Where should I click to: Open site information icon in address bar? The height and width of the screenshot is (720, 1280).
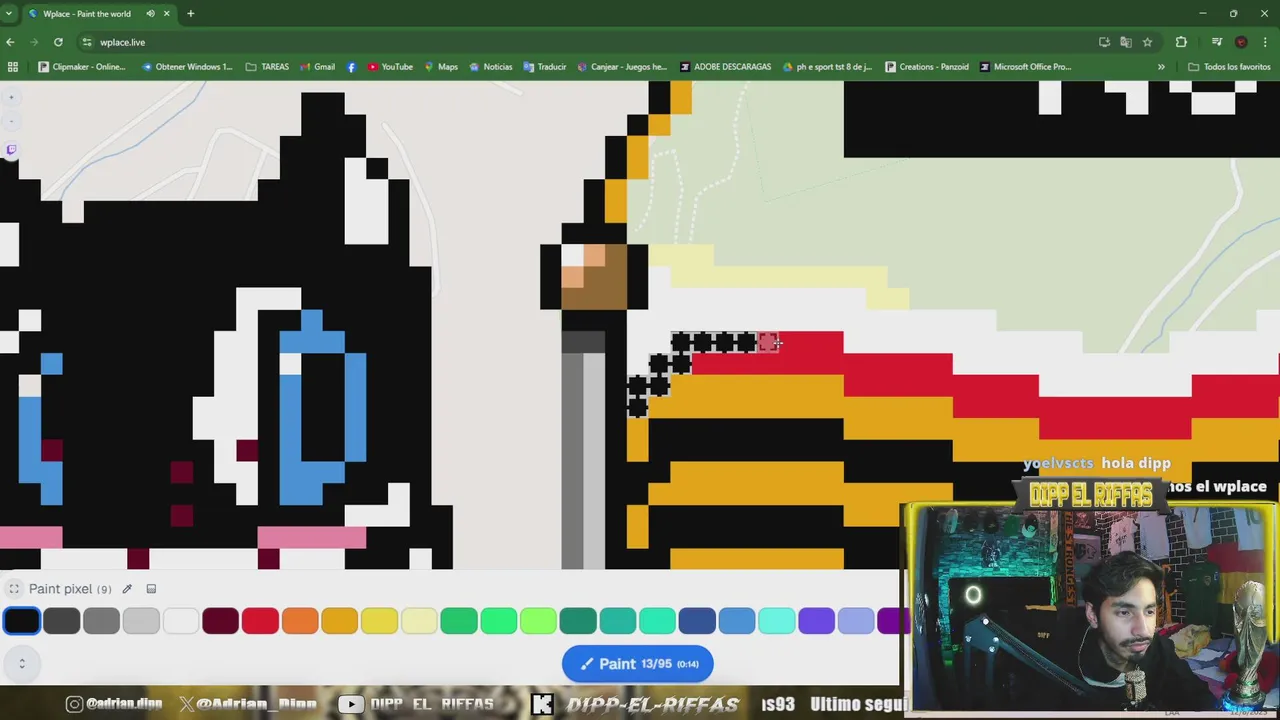(87, 42)
